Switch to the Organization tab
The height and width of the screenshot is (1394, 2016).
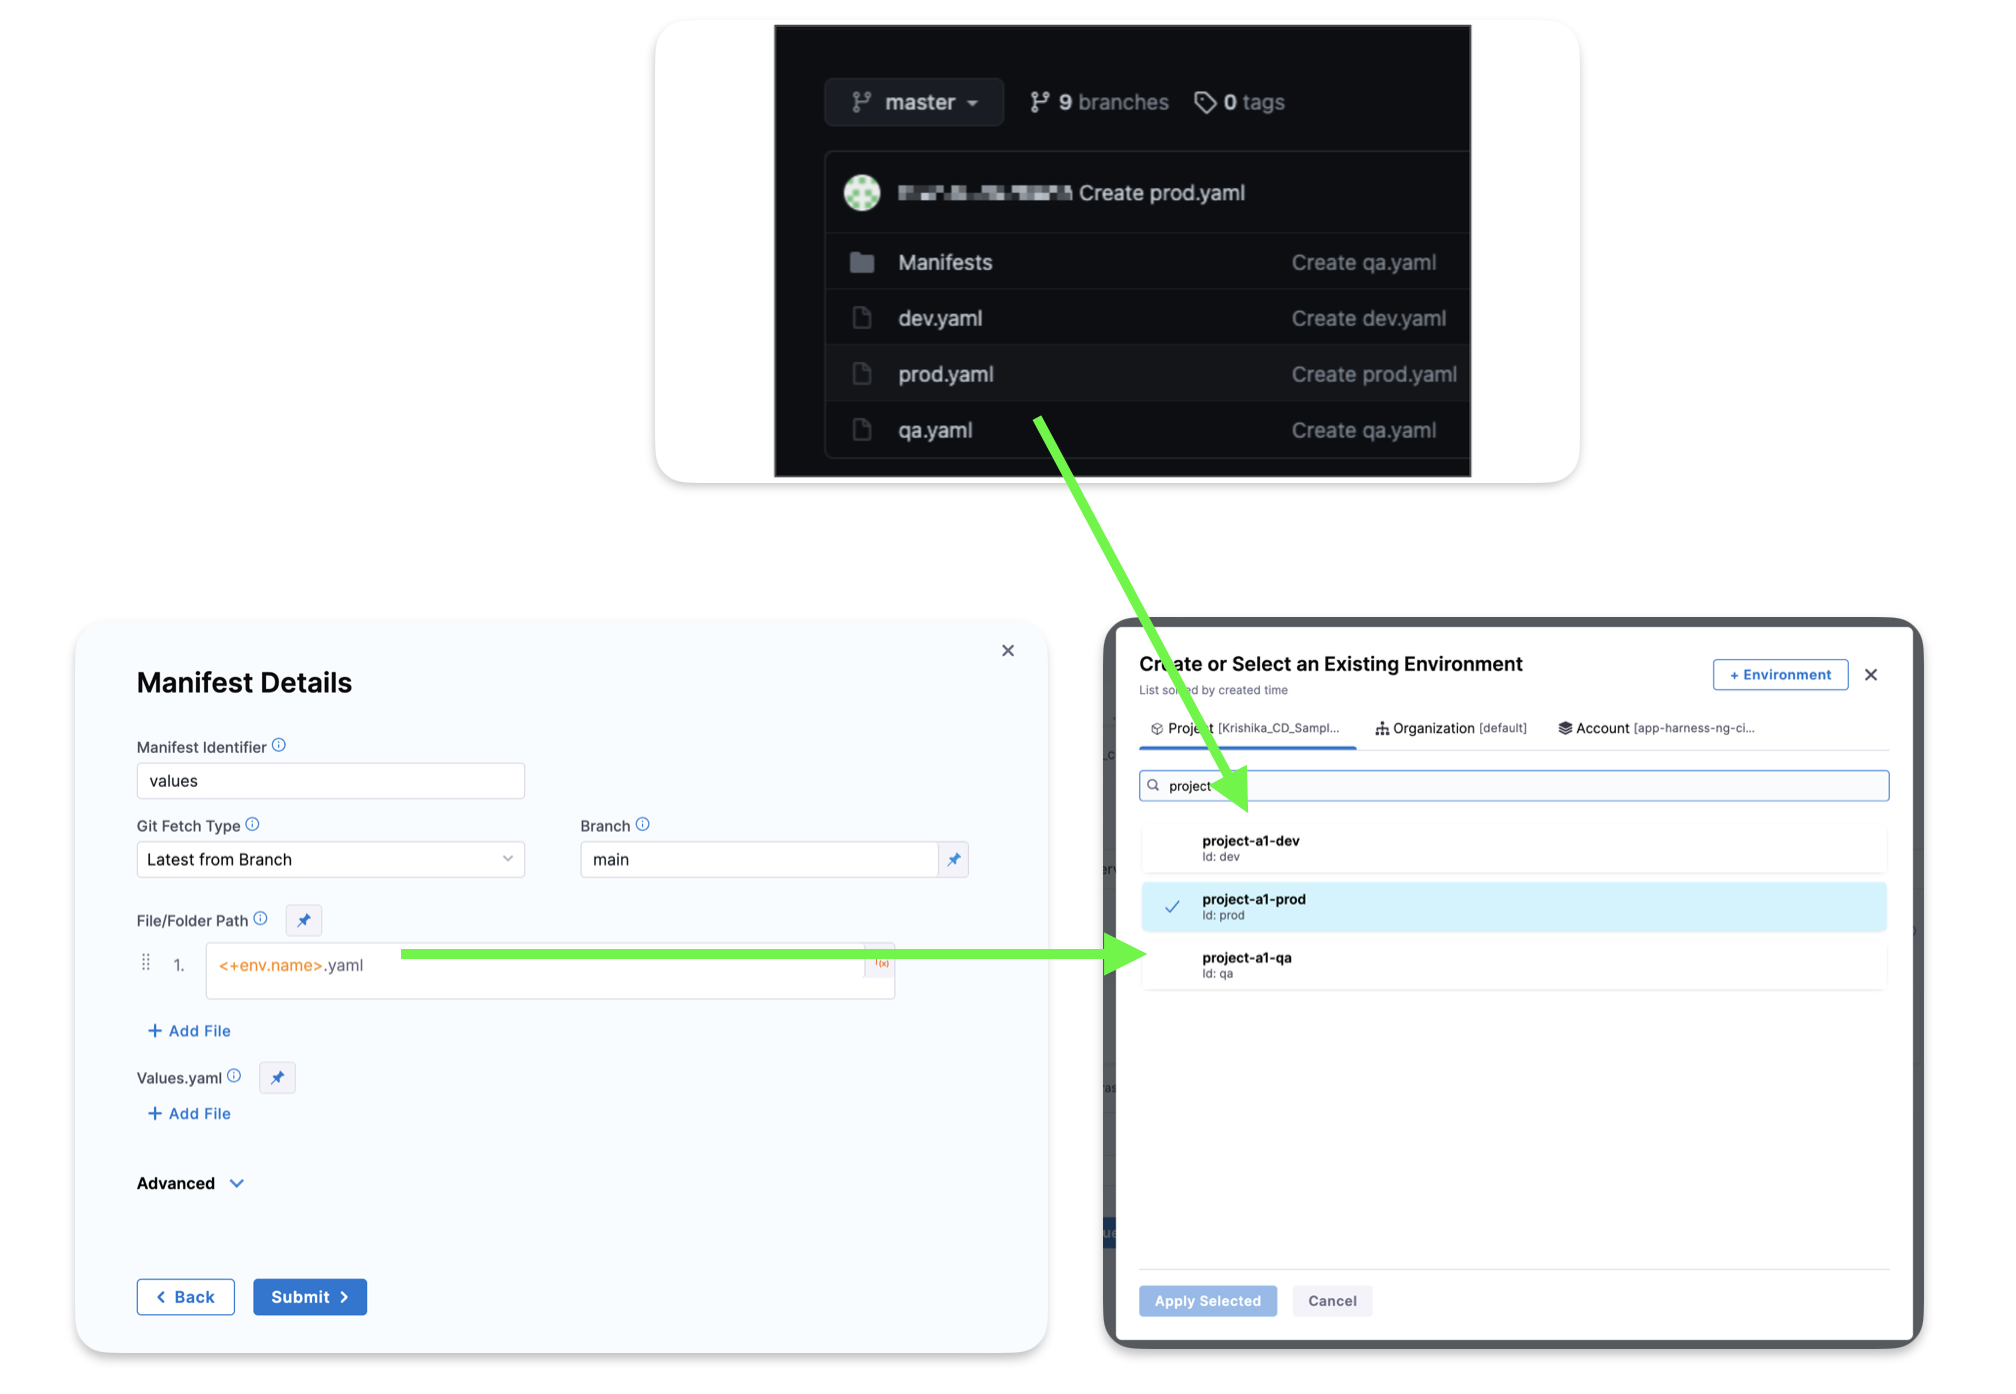click(x=1451, y=728)
